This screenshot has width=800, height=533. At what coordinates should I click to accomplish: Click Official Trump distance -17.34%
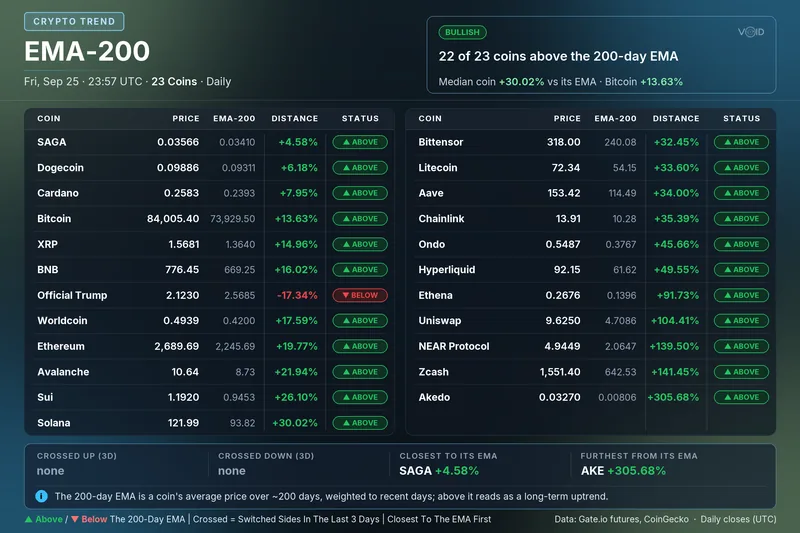[297, 295]
